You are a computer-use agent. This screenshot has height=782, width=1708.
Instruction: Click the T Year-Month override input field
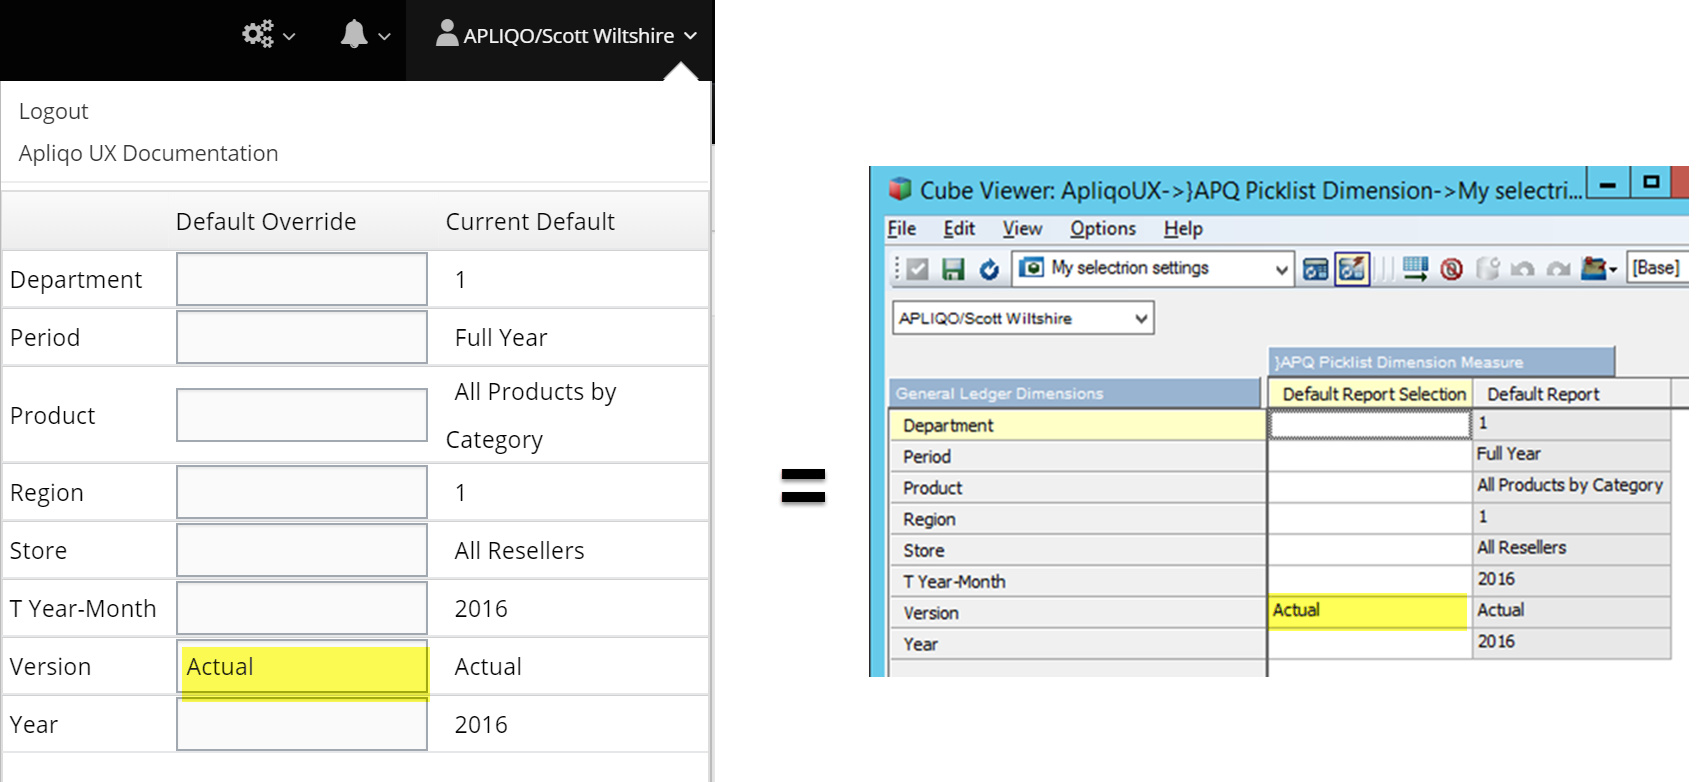(302, 608)
